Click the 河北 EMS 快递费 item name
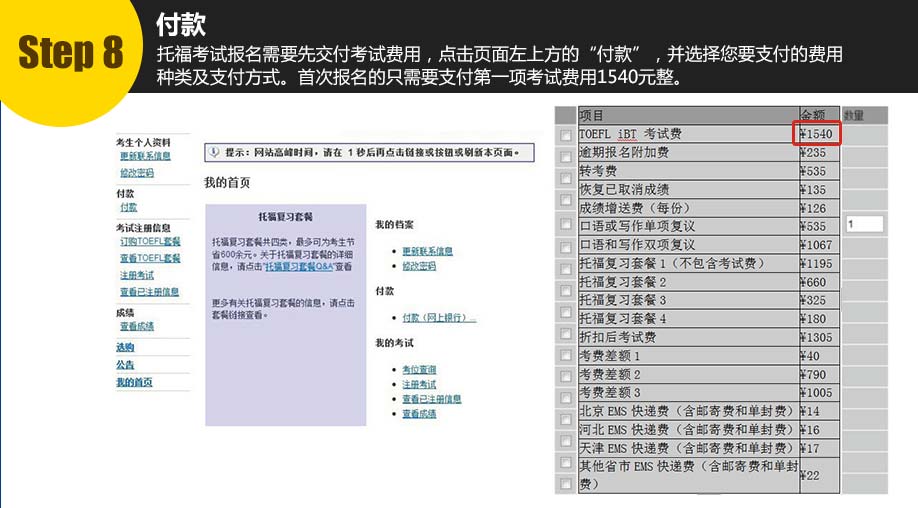The height and width of the screenshot is (508, 918). 688,430
